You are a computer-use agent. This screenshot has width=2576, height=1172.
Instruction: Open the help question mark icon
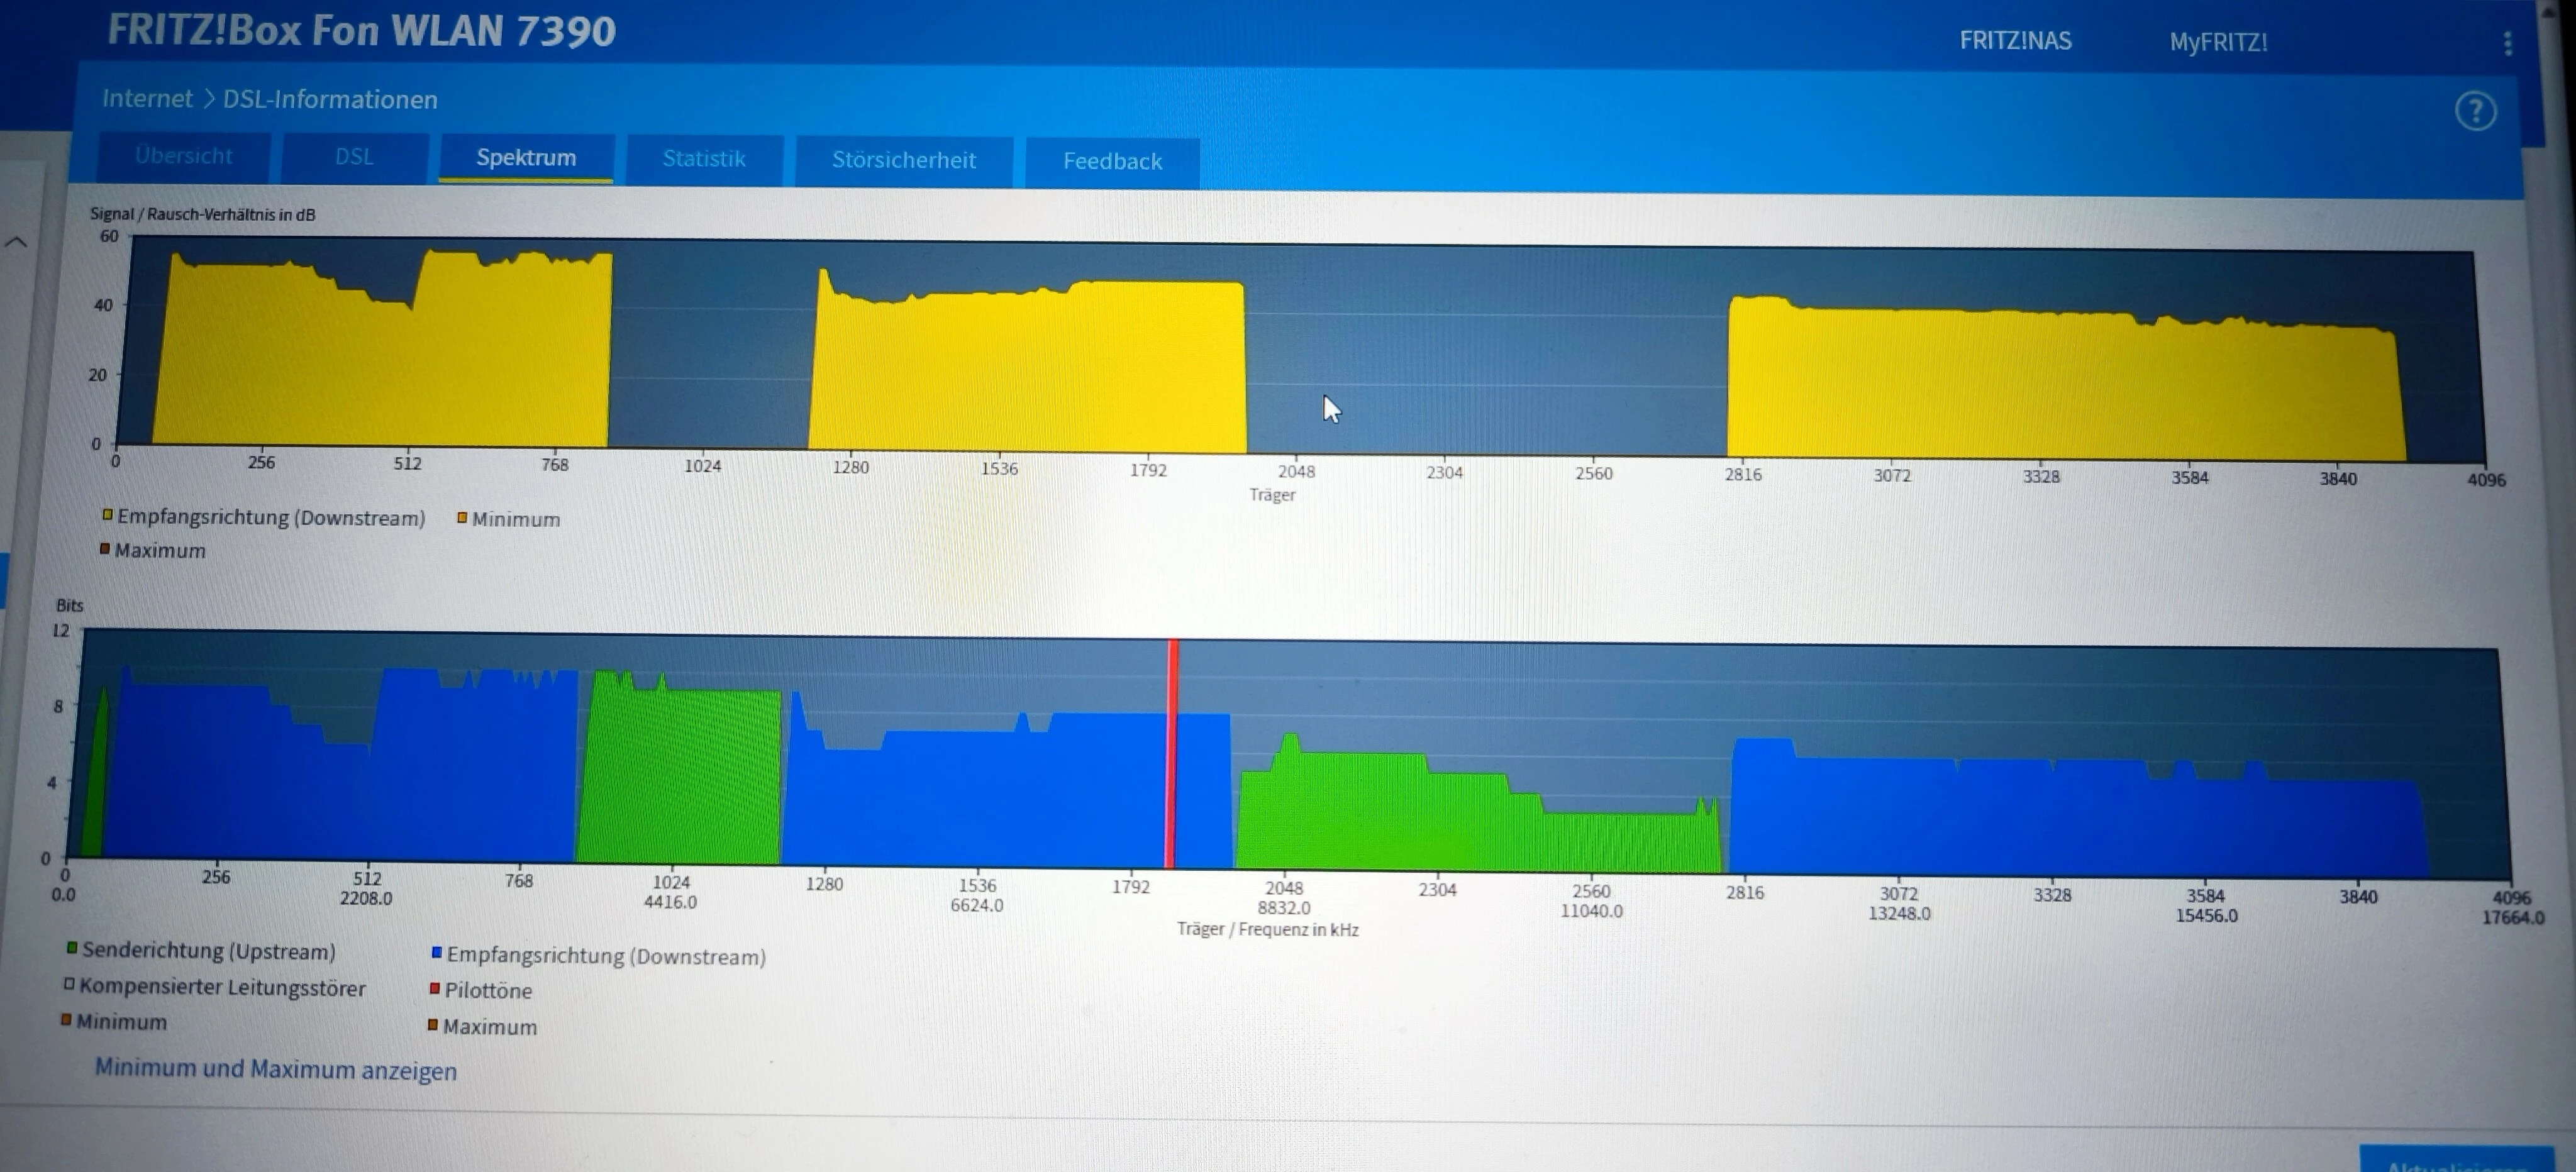click(x=2475, y=111)
